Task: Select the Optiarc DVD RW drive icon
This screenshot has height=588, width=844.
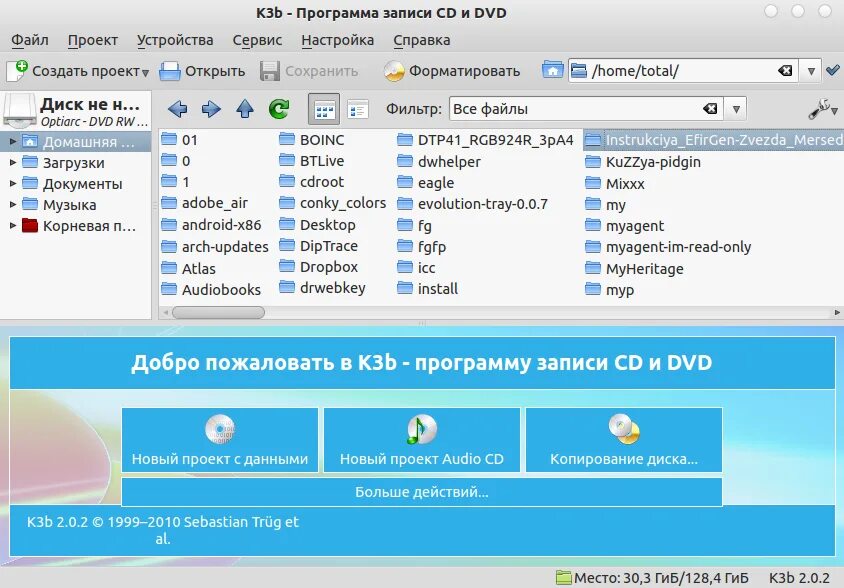Action: (x=20, y=110)
